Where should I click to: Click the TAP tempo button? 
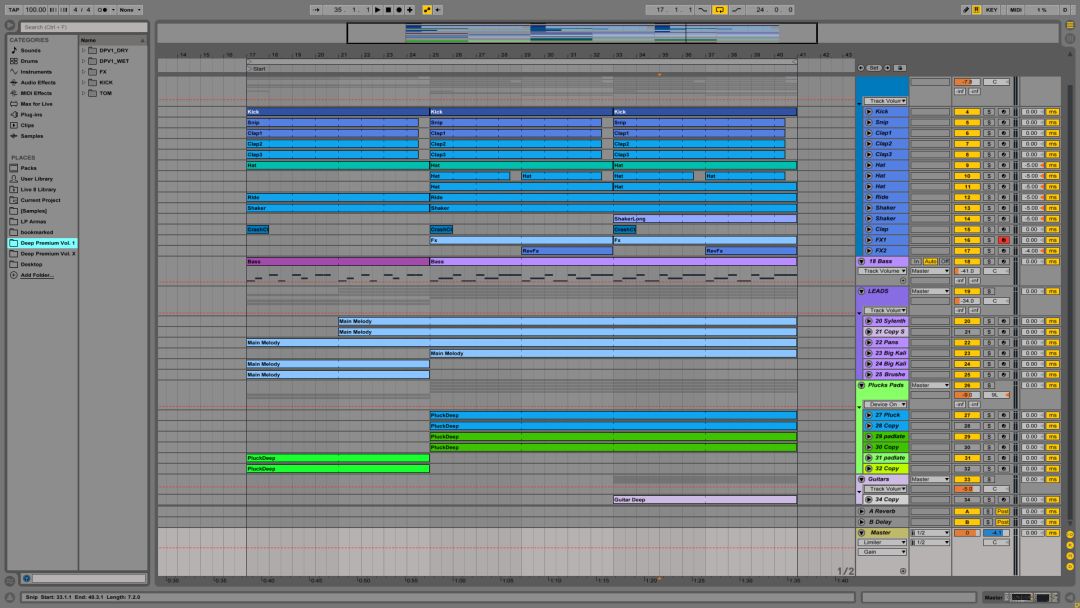14,10
